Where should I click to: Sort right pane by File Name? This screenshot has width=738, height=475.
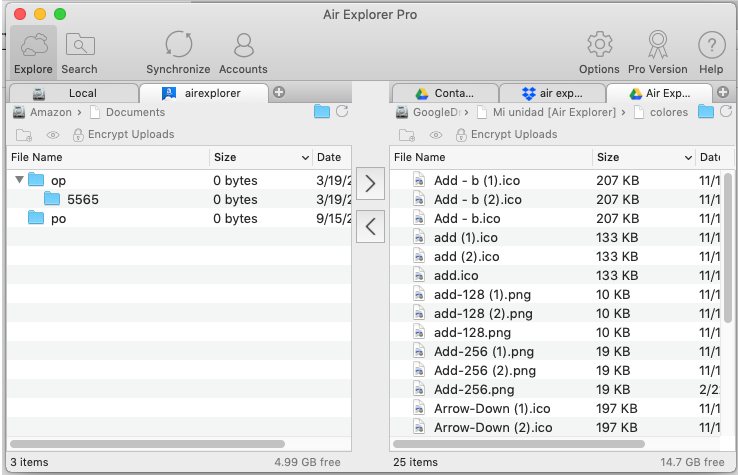click(491, 157)
